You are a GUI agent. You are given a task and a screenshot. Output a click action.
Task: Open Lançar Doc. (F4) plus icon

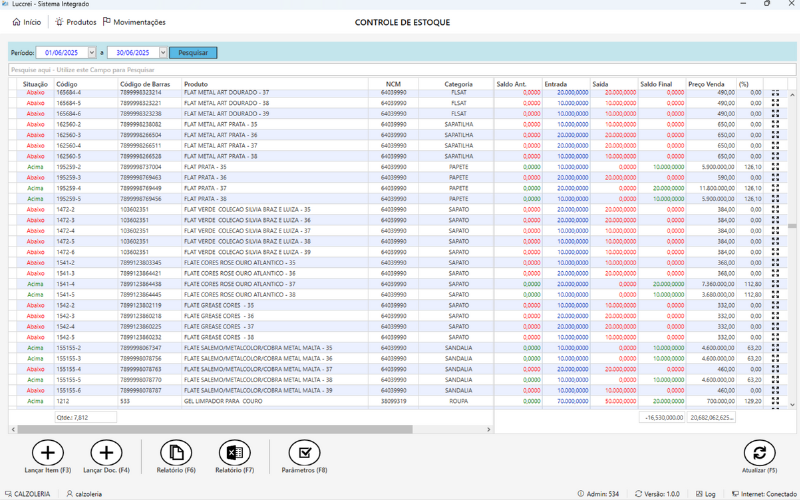coord(107,453)
